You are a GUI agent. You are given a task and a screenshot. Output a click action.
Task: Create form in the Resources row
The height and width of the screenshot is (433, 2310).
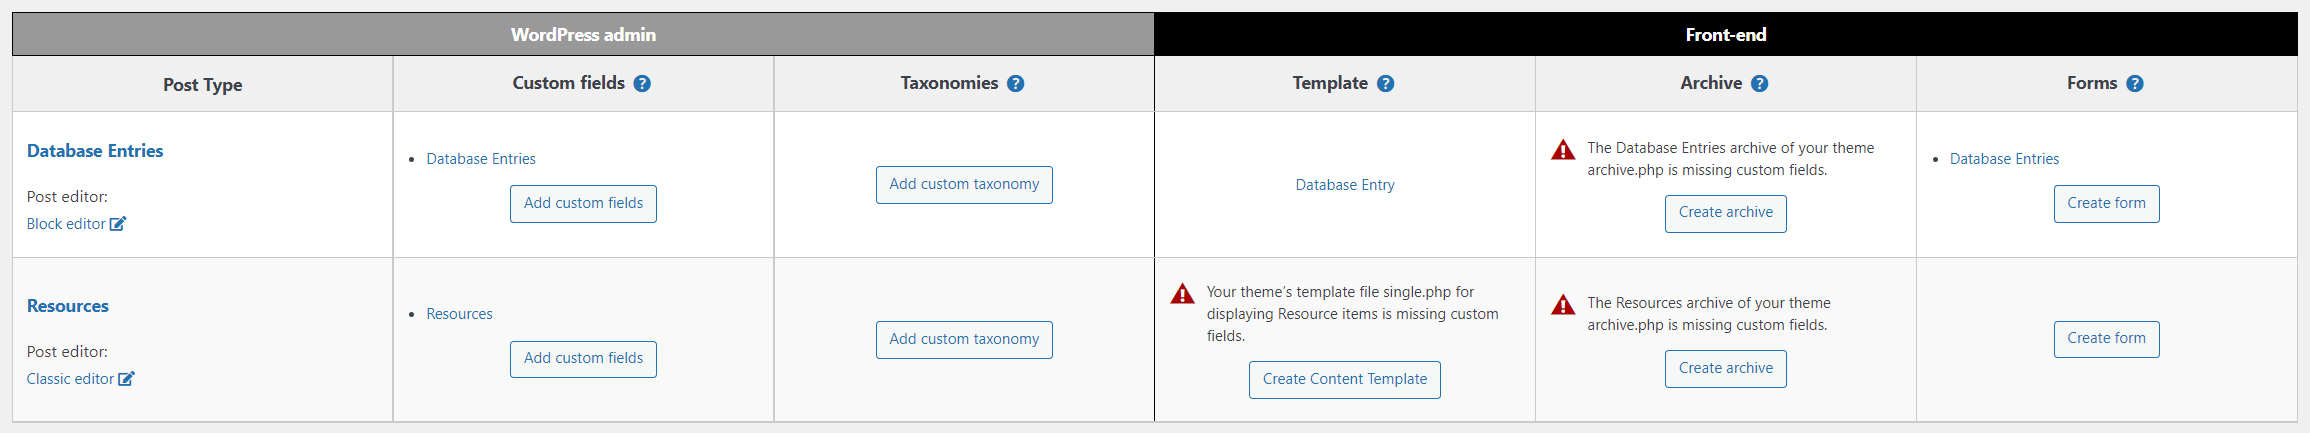pos(2107,339)
